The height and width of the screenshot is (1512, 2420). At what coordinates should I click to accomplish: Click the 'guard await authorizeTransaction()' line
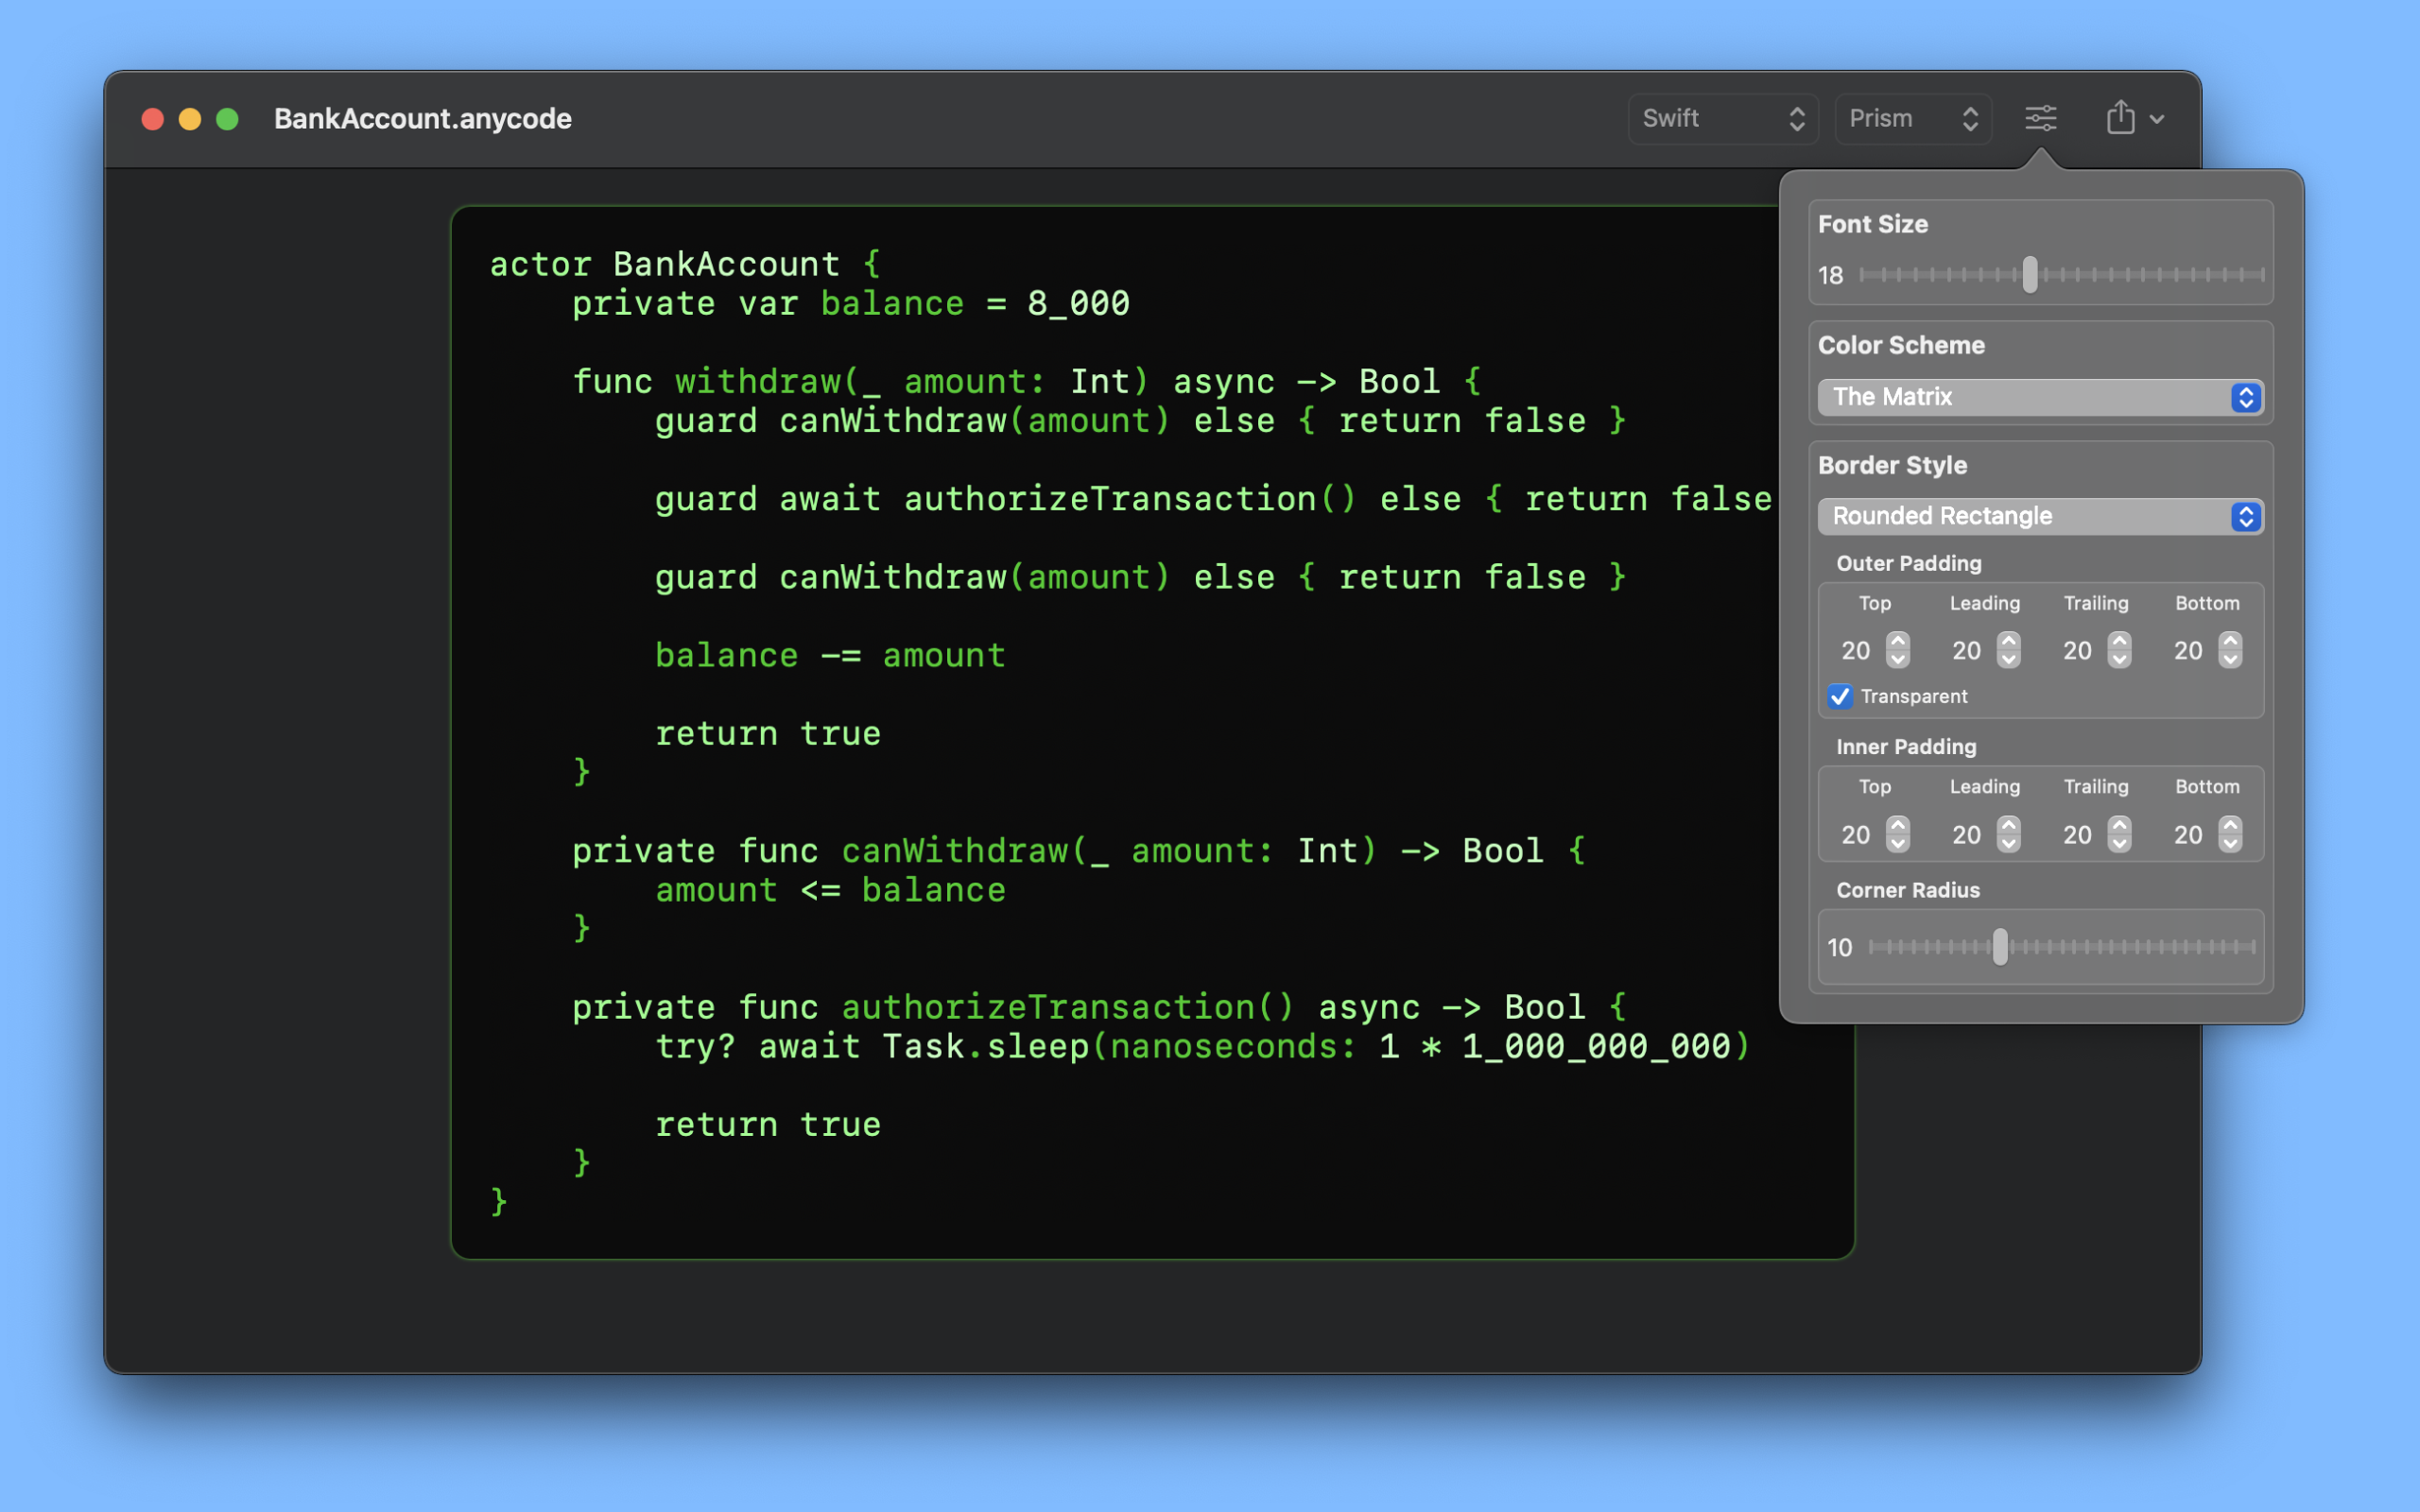coord(1213,498)
